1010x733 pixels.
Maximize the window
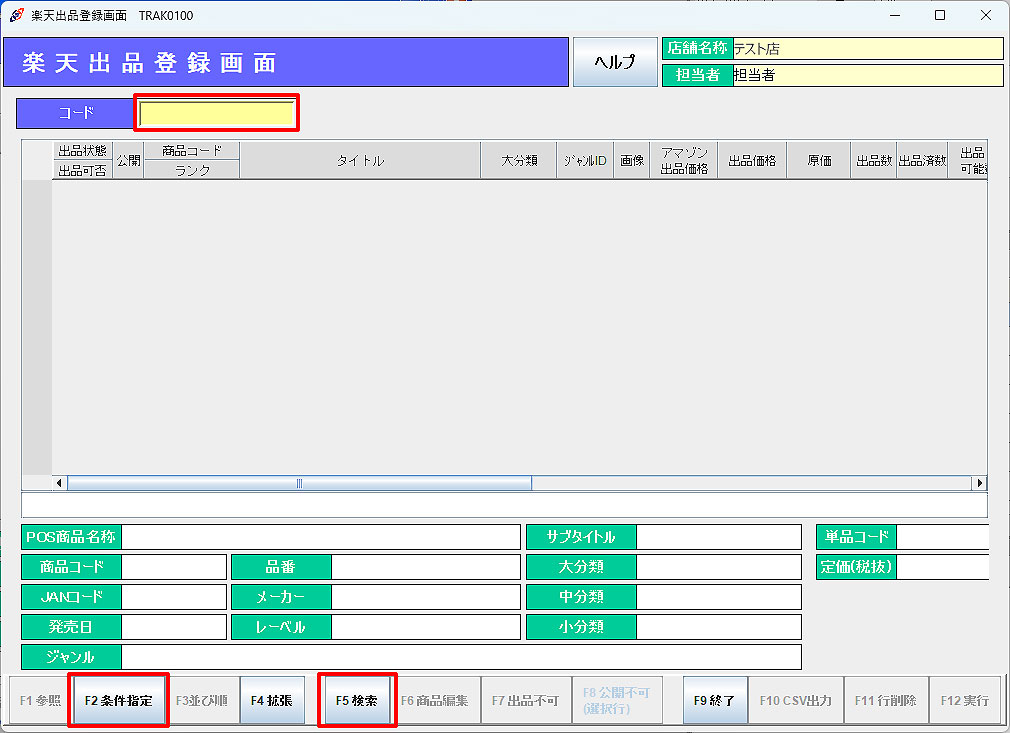[x=940, y=15]
